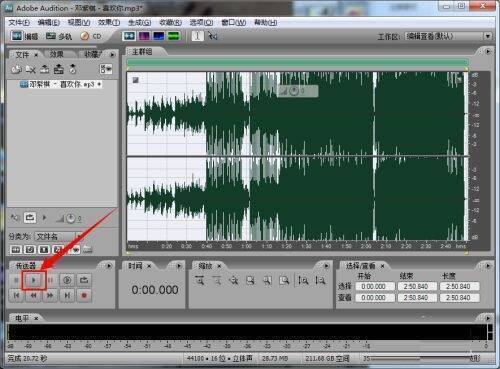500x369 pixels.
Task: Stop playback in the transport panel
Action: click(16, 280)
